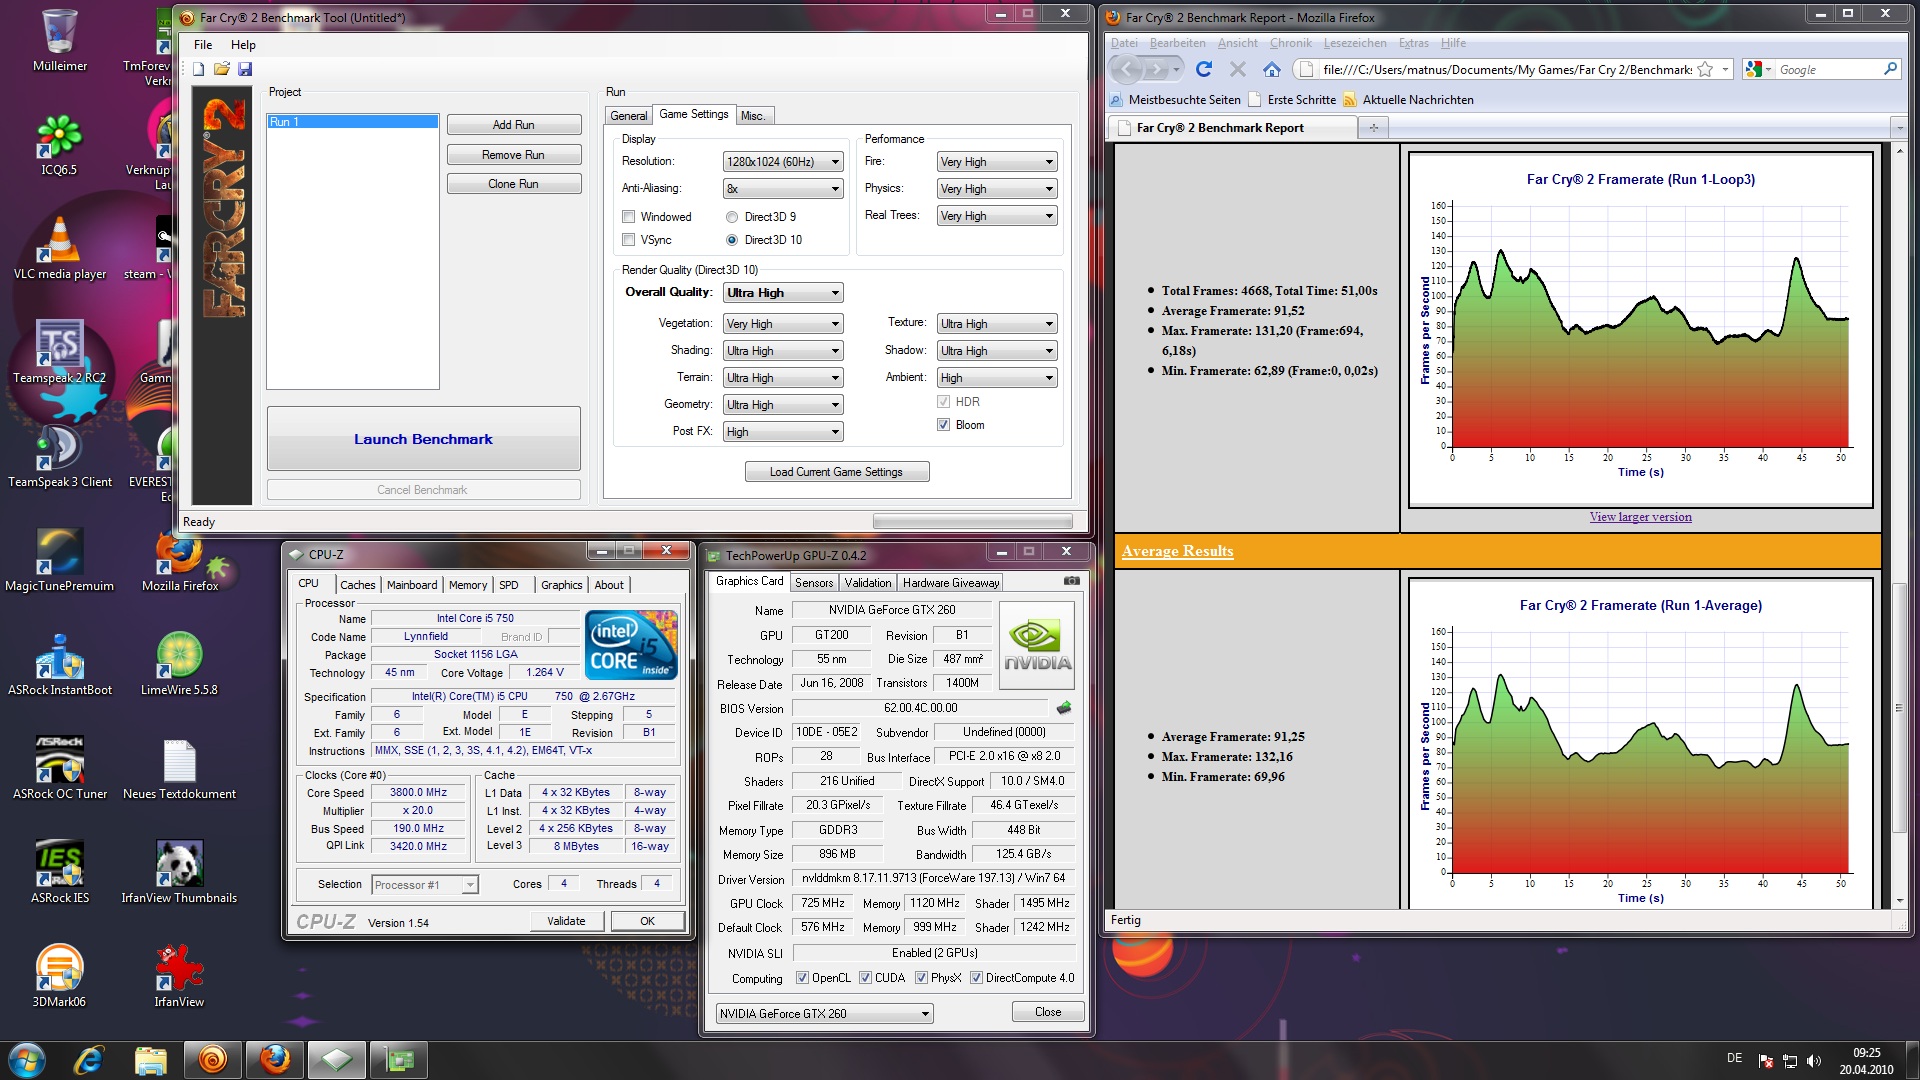Switch to the General tab

pos(629,116)
